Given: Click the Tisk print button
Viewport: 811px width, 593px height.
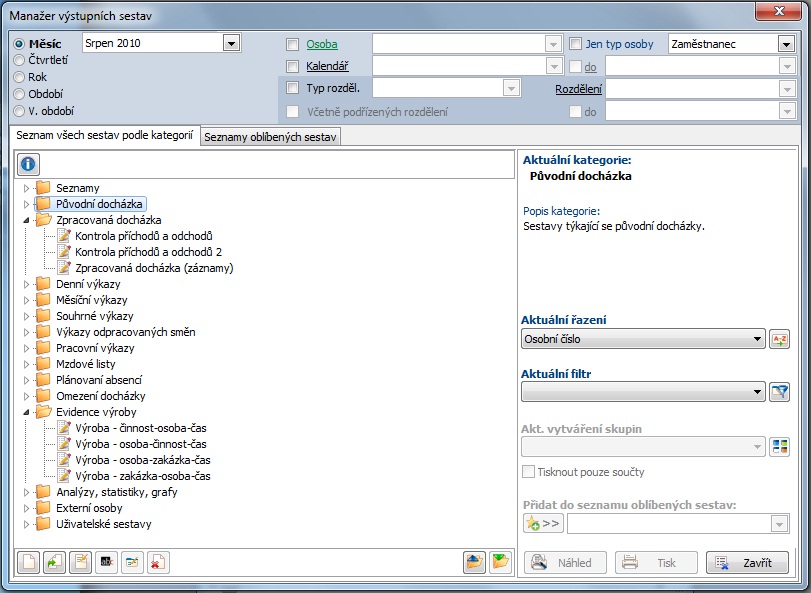Looking at the screenshot, I should tap(656, 562).
